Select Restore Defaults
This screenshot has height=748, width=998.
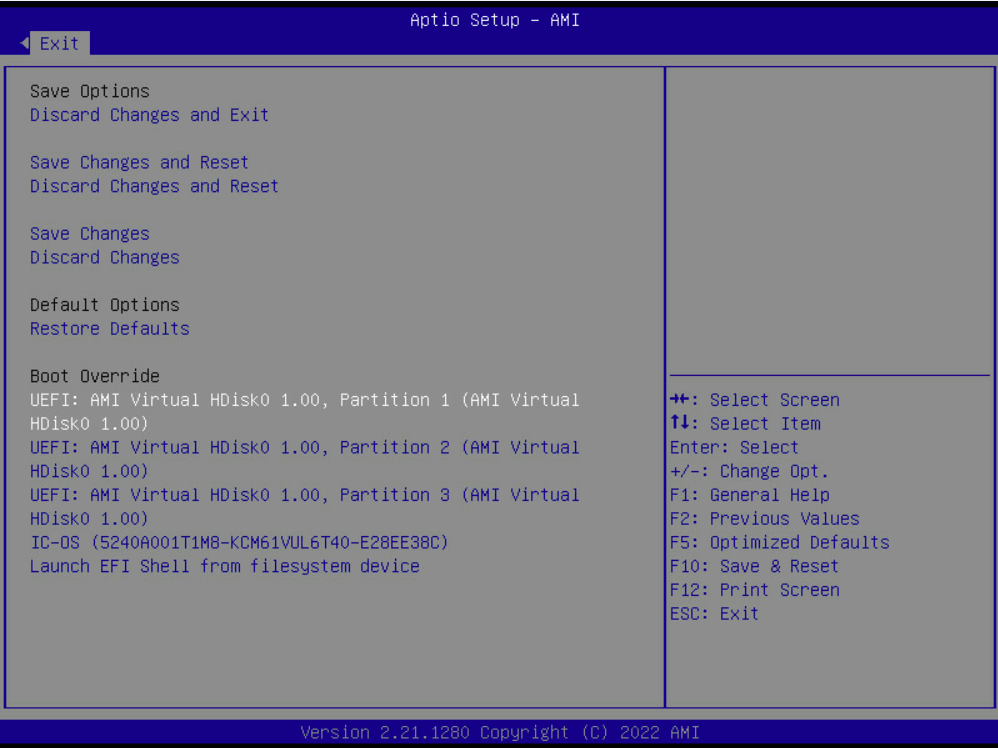pos(110,329)
